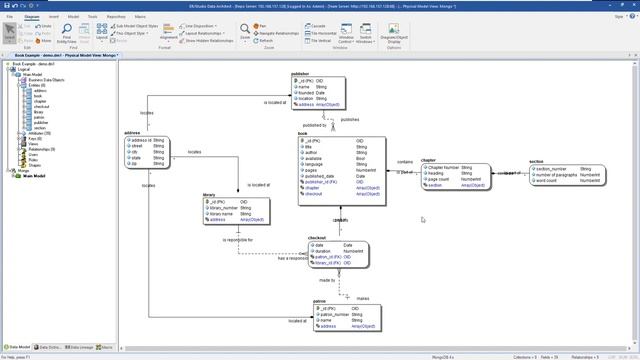This screenshot has height=360, width=640.
Task: Switch to the Tools ribbon tab
Action: 93,17
